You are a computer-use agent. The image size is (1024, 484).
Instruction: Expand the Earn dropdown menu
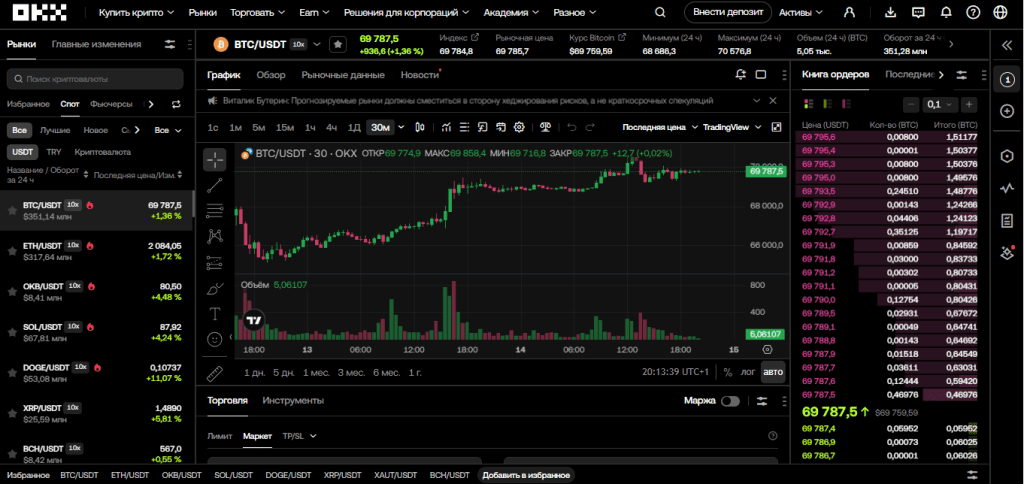click(x=314, y=12)
